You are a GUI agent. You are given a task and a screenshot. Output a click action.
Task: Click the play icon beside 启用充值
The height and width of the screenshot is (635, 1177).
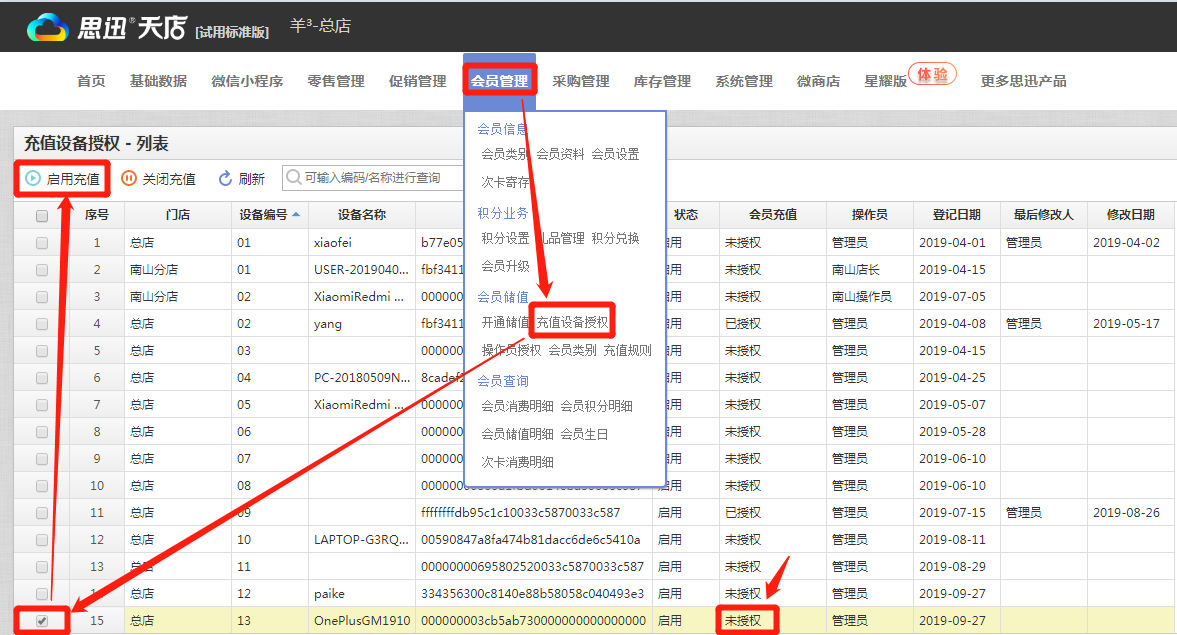coord(32,178)
